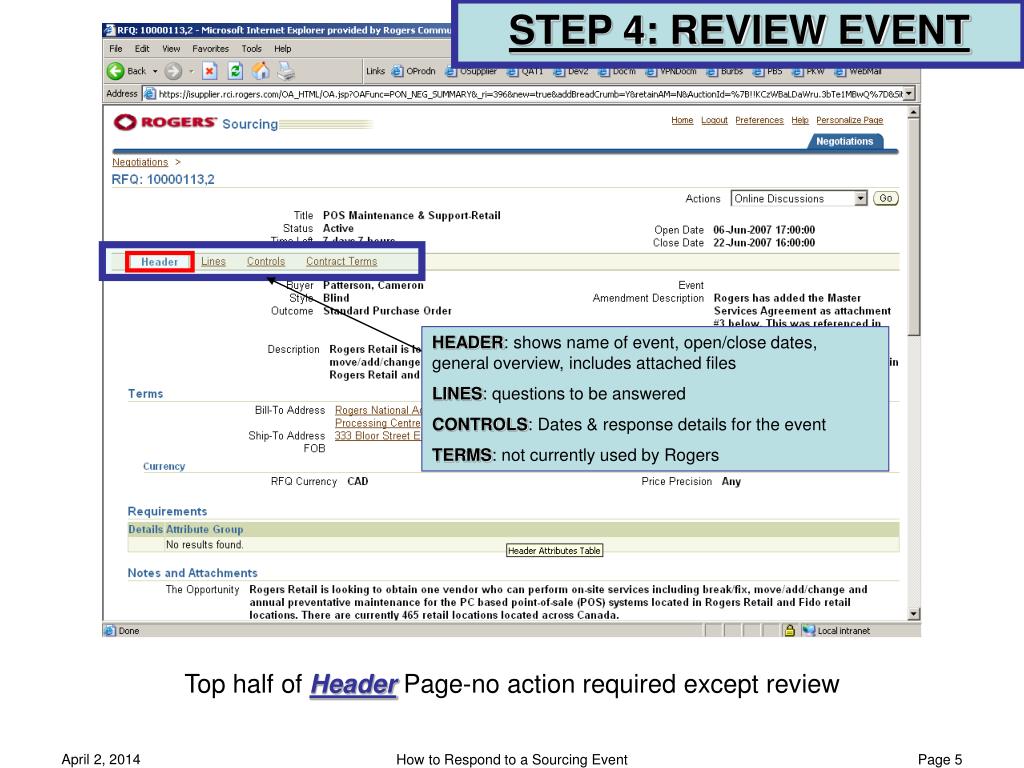
Task: Click the IE title bar page icon
Action: click(x=110, y=30)
